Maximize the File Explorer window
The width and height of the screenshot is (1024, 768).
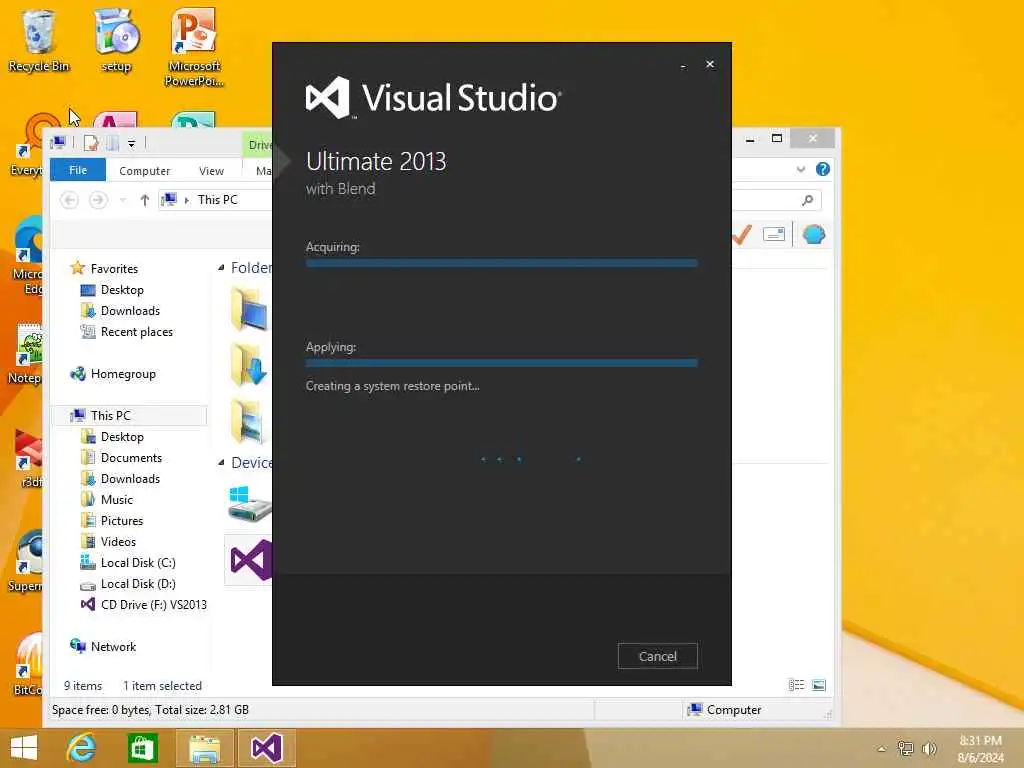pos(776,138)
